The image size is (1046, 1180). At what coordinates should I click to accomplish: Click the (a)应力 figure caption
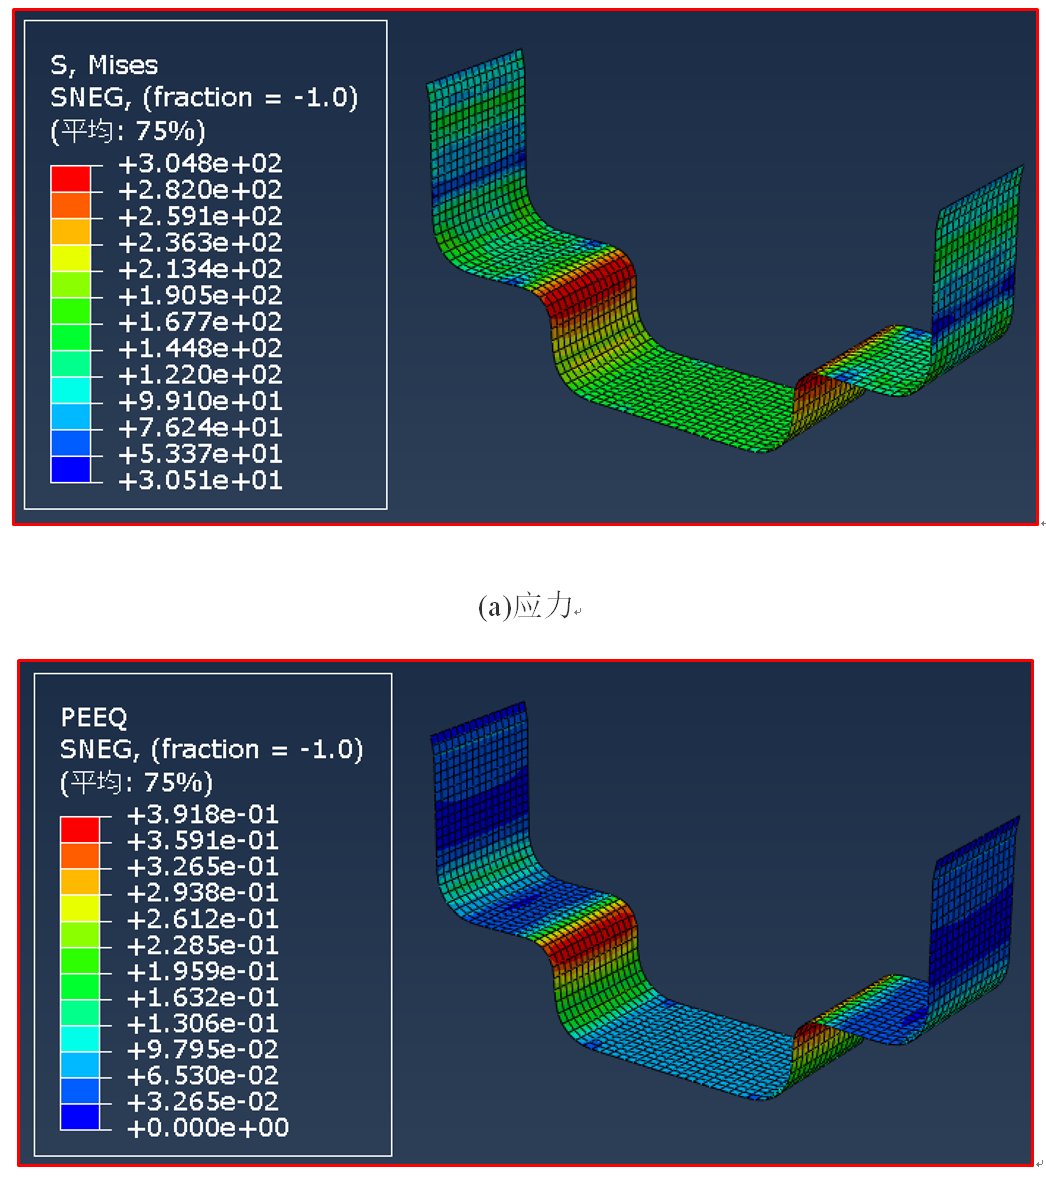tap(525, 607)
